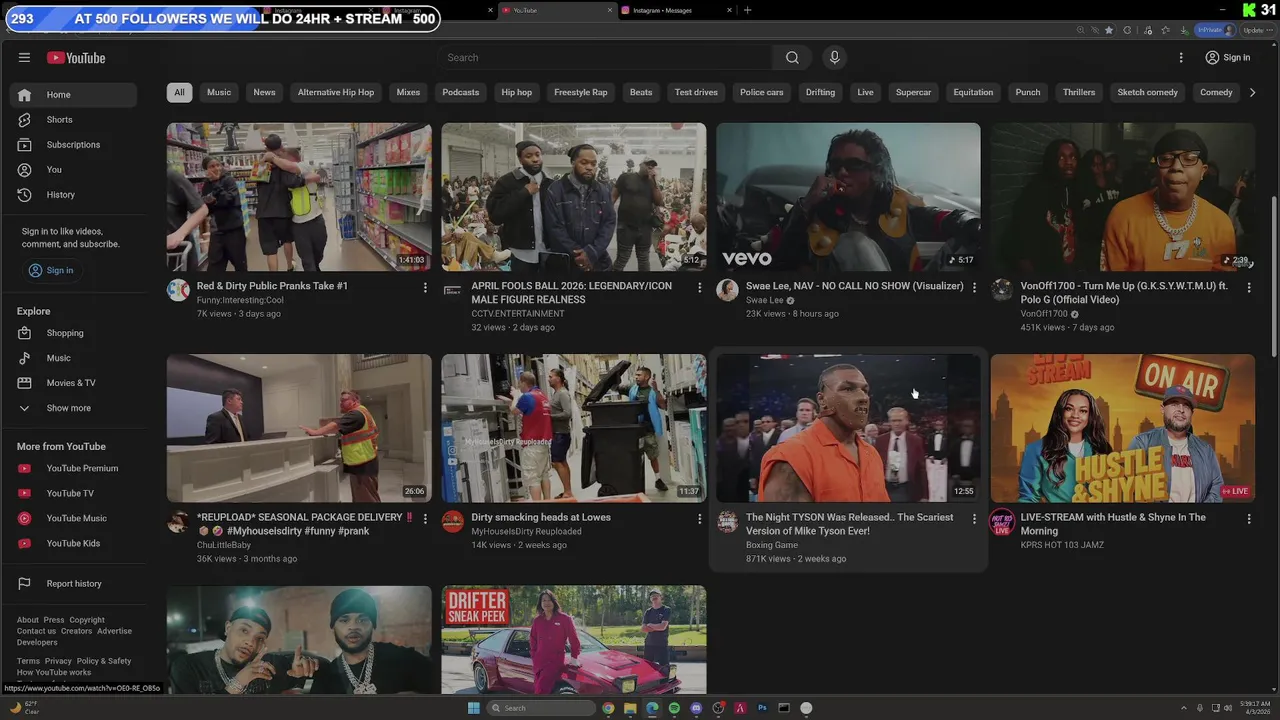This screenshot has width=1280, height=720.
Task: Click the InPrivate profile button
Action: [1215, 30]
